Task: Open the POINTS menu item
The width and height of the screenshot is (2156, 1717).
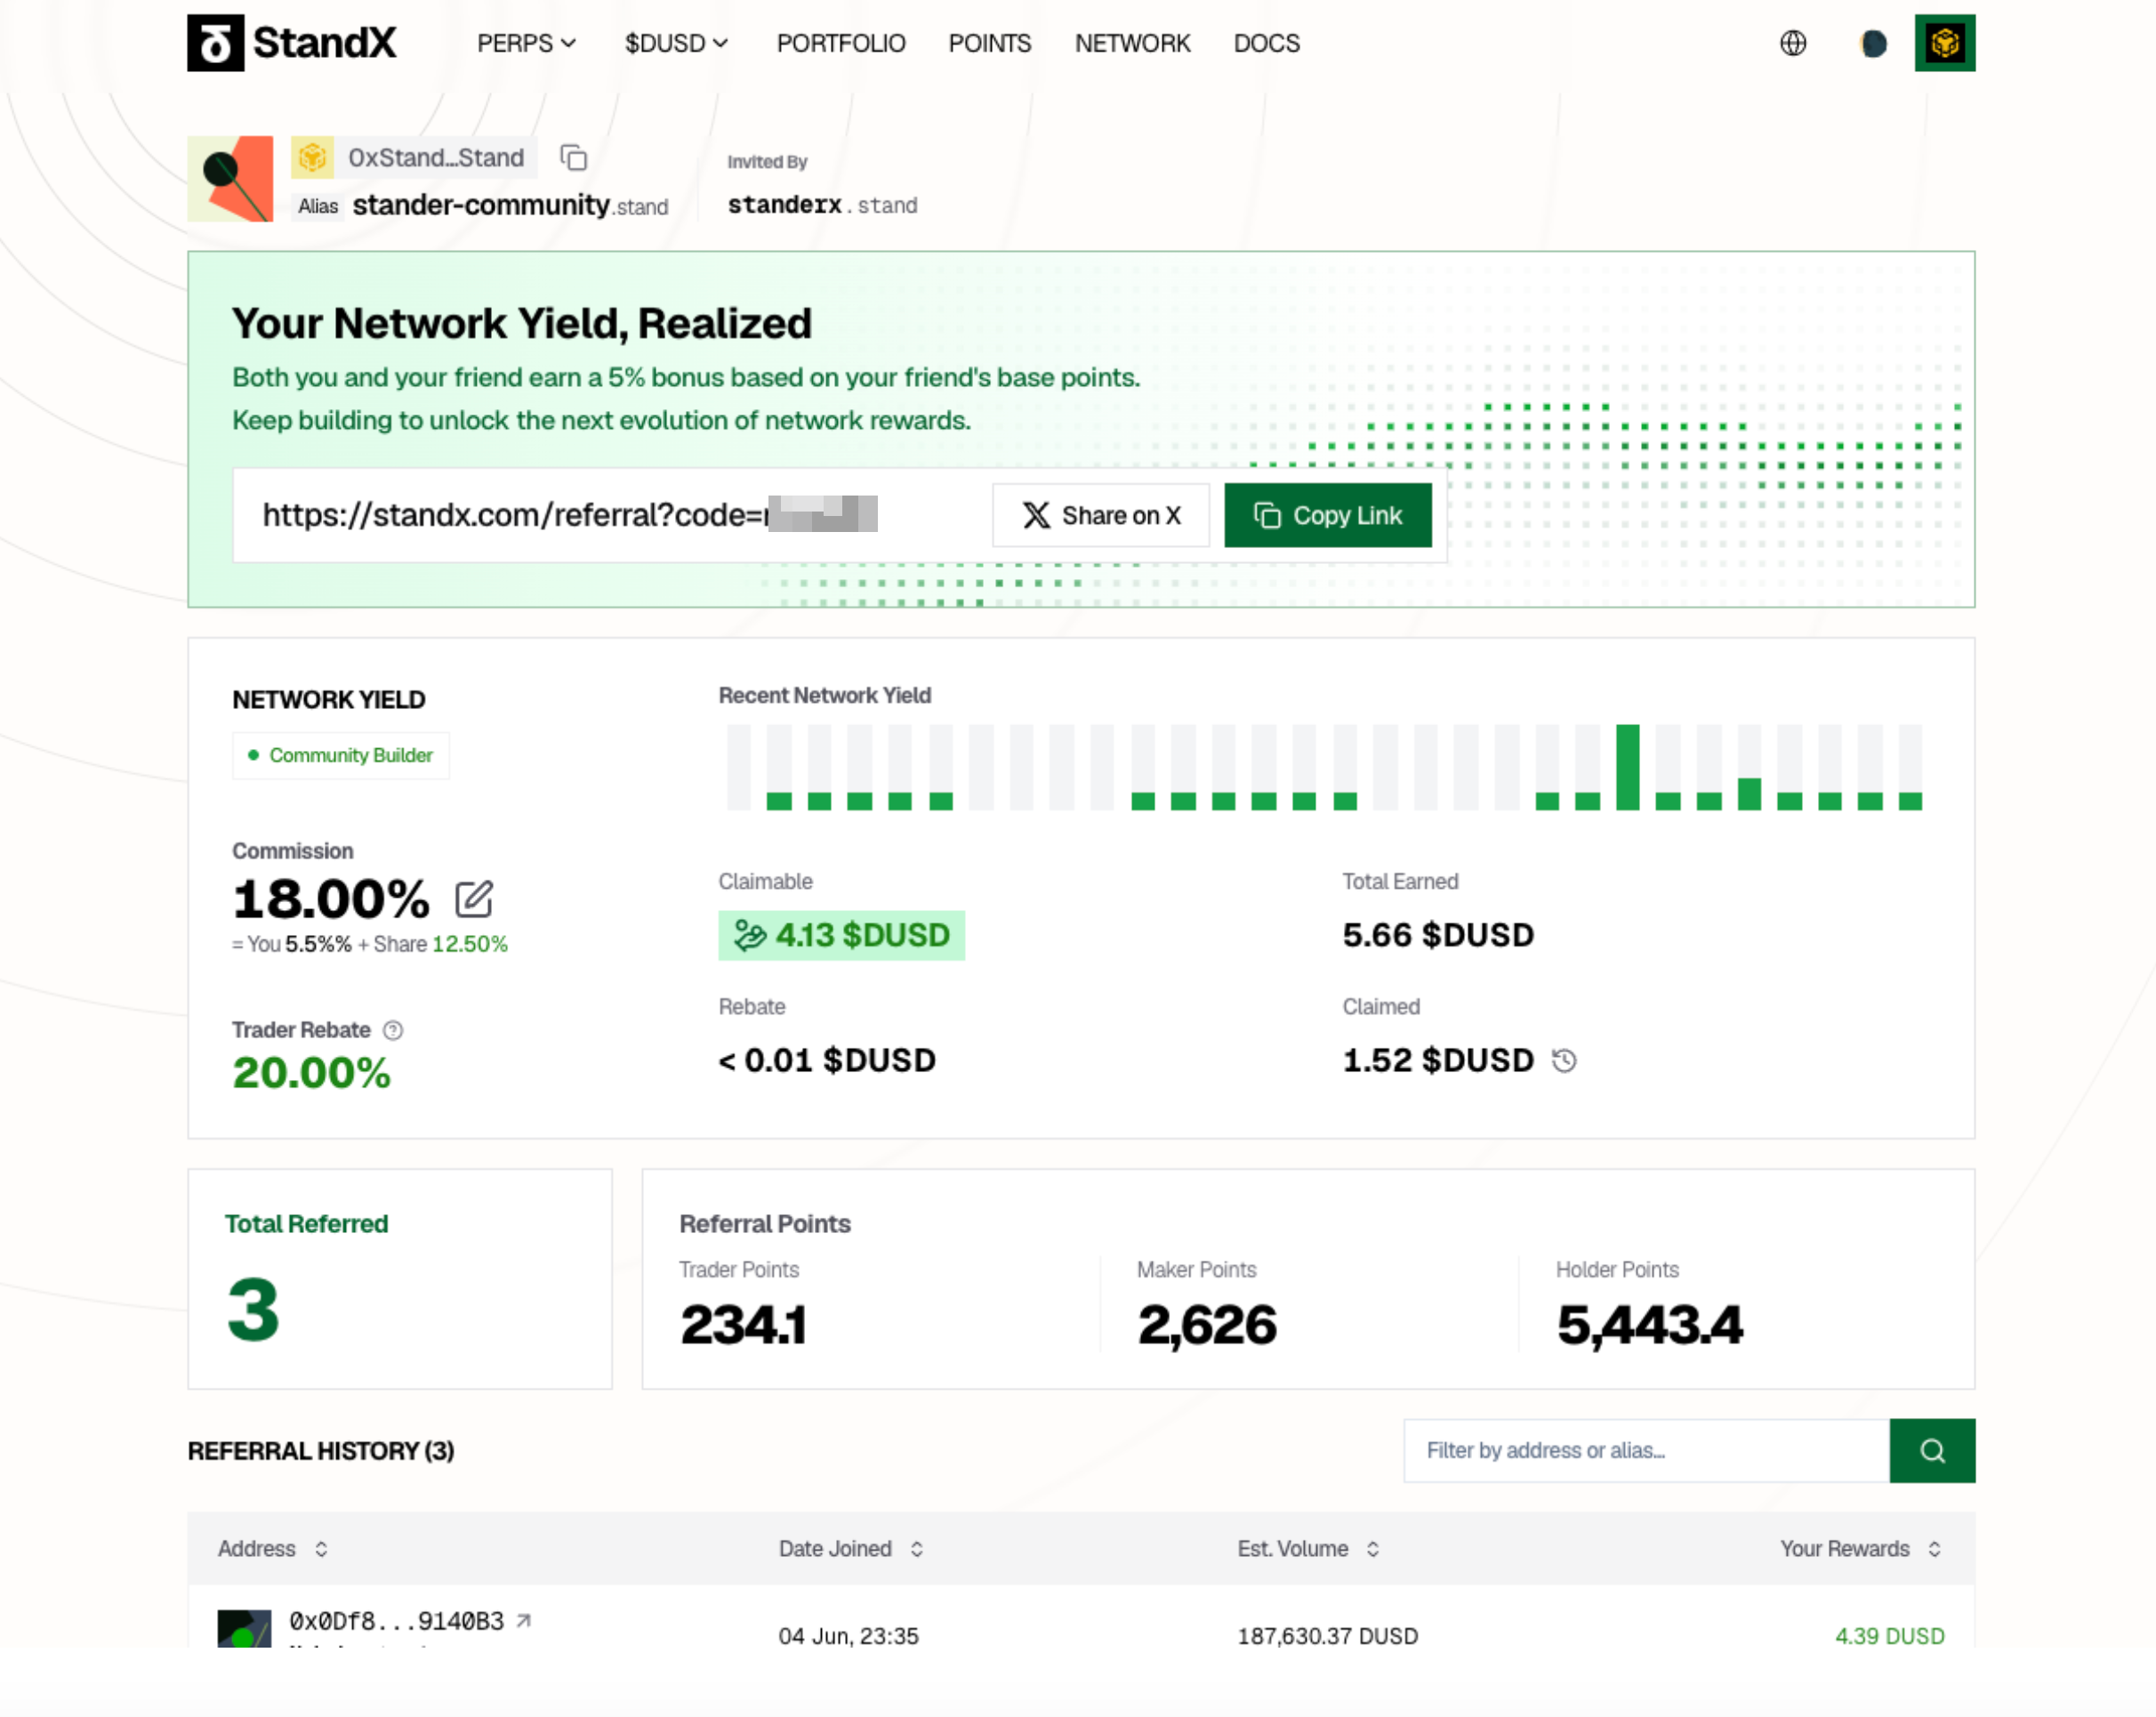Action: tap(989, 43)
